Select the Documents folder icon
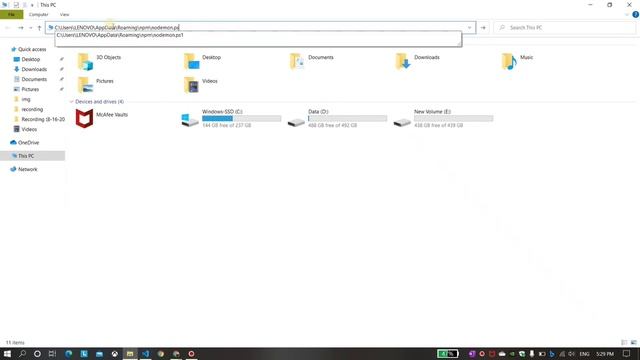The width and height of the screenshot is (640, 360). coord(297,62)
